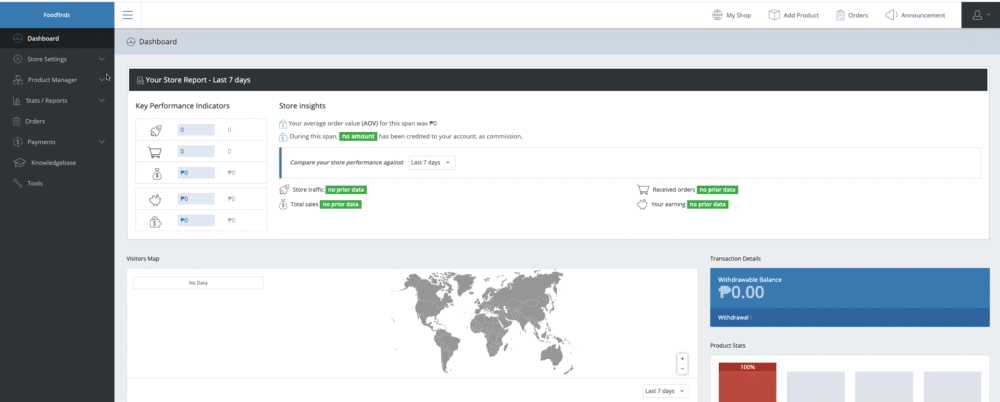Viewport: 1000px width, 402px height.
Task: Click the Knowledgebase graduation cap icon
Action: (x=19, y=163)
